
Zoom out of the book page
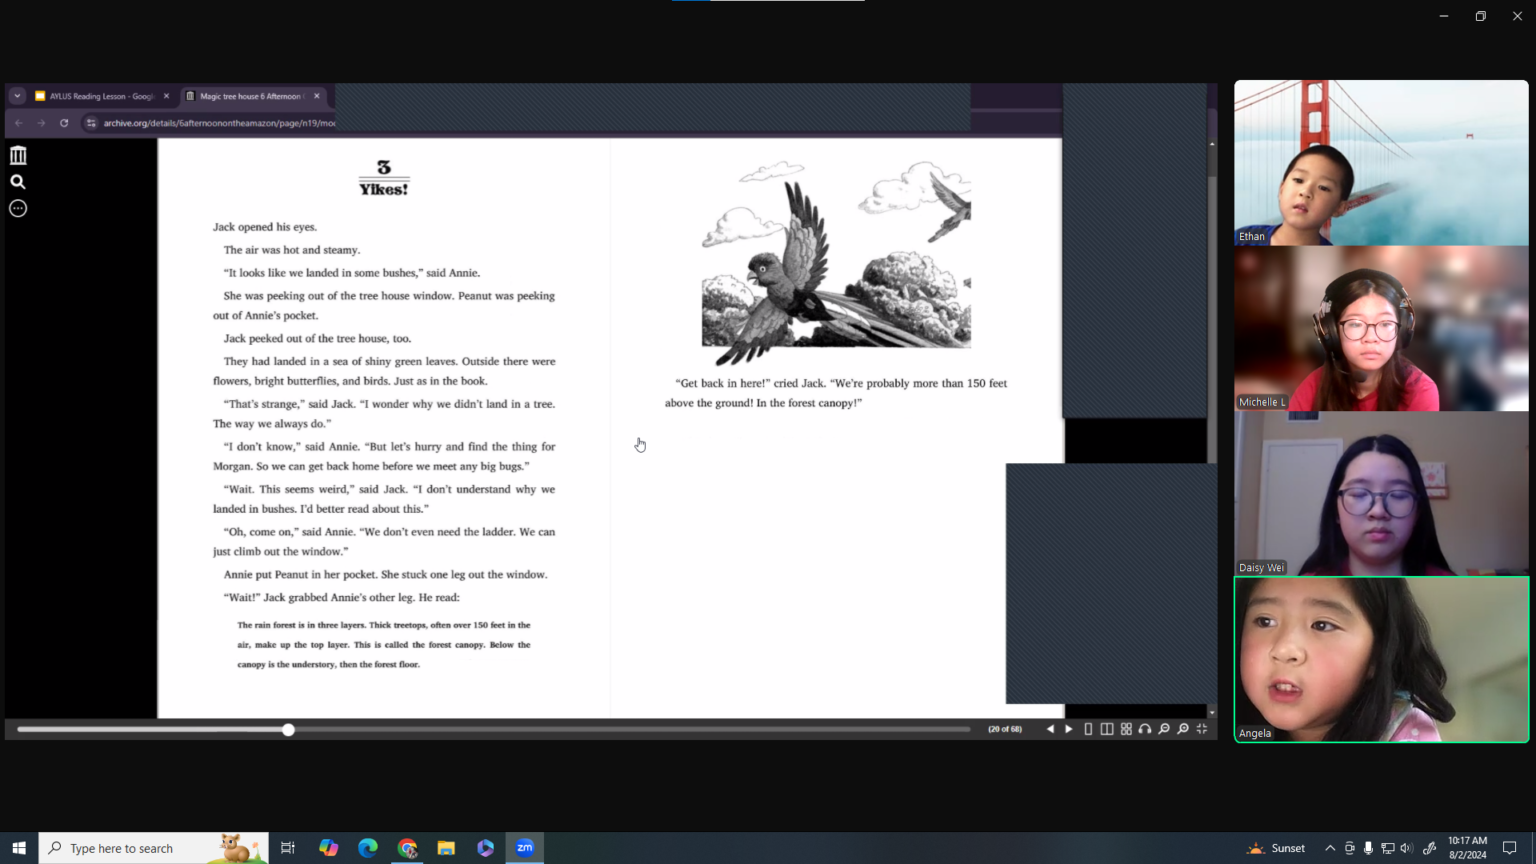click(x=1164, y=729)
